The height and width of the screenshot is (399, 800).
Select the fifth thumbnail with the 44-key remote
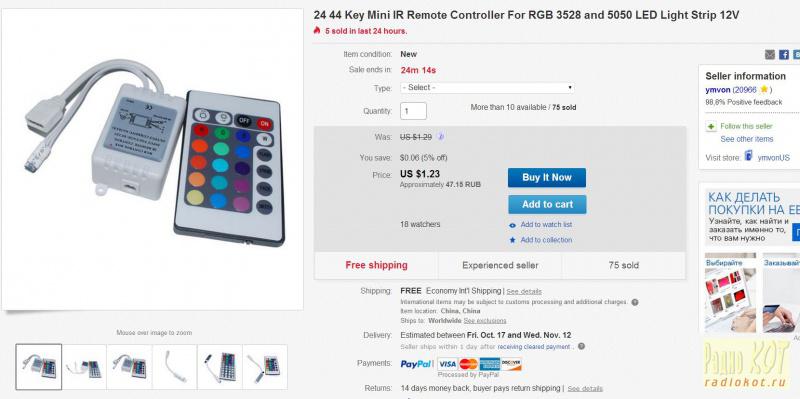[x=220, y=367]
